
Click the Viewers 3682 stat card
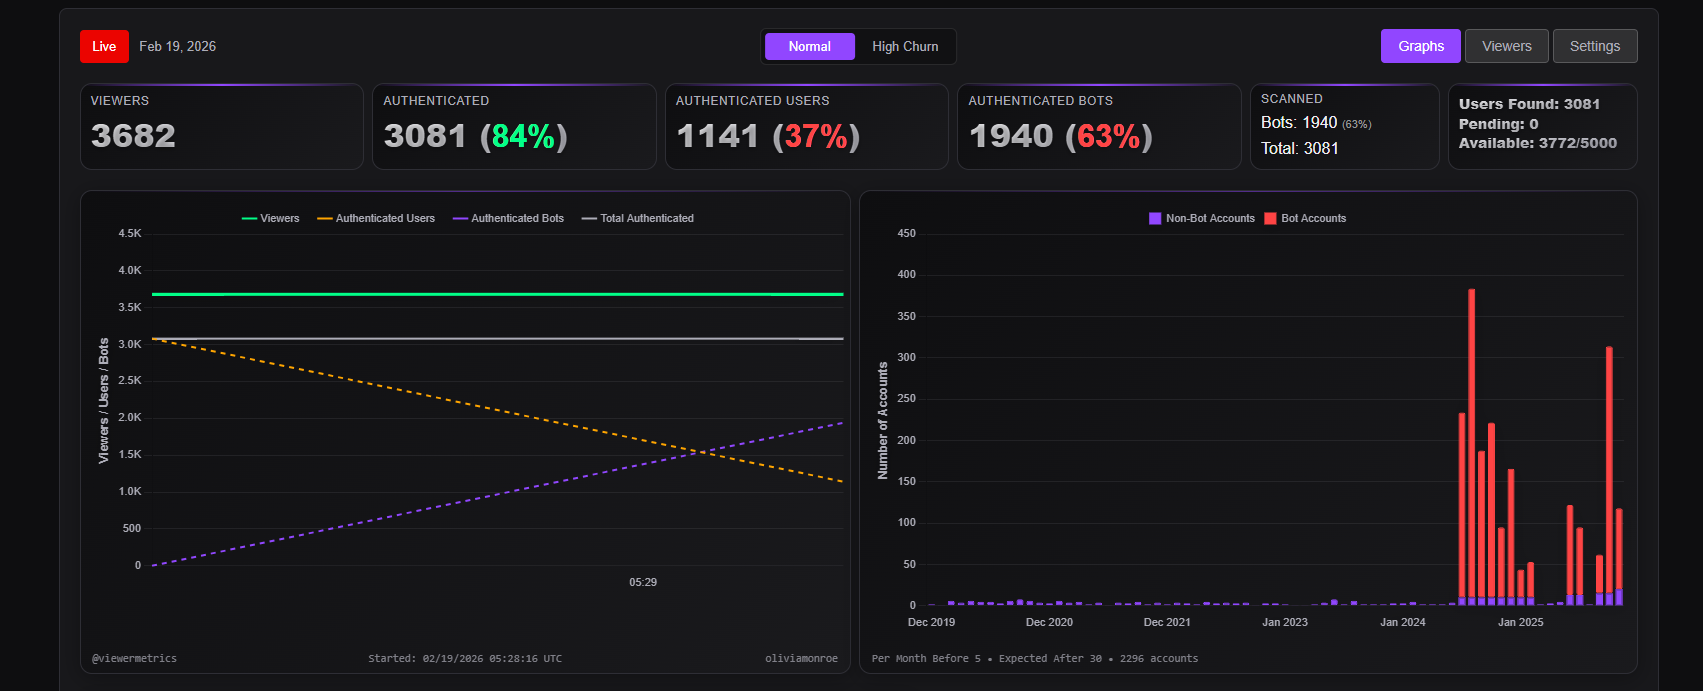(222, 127)
